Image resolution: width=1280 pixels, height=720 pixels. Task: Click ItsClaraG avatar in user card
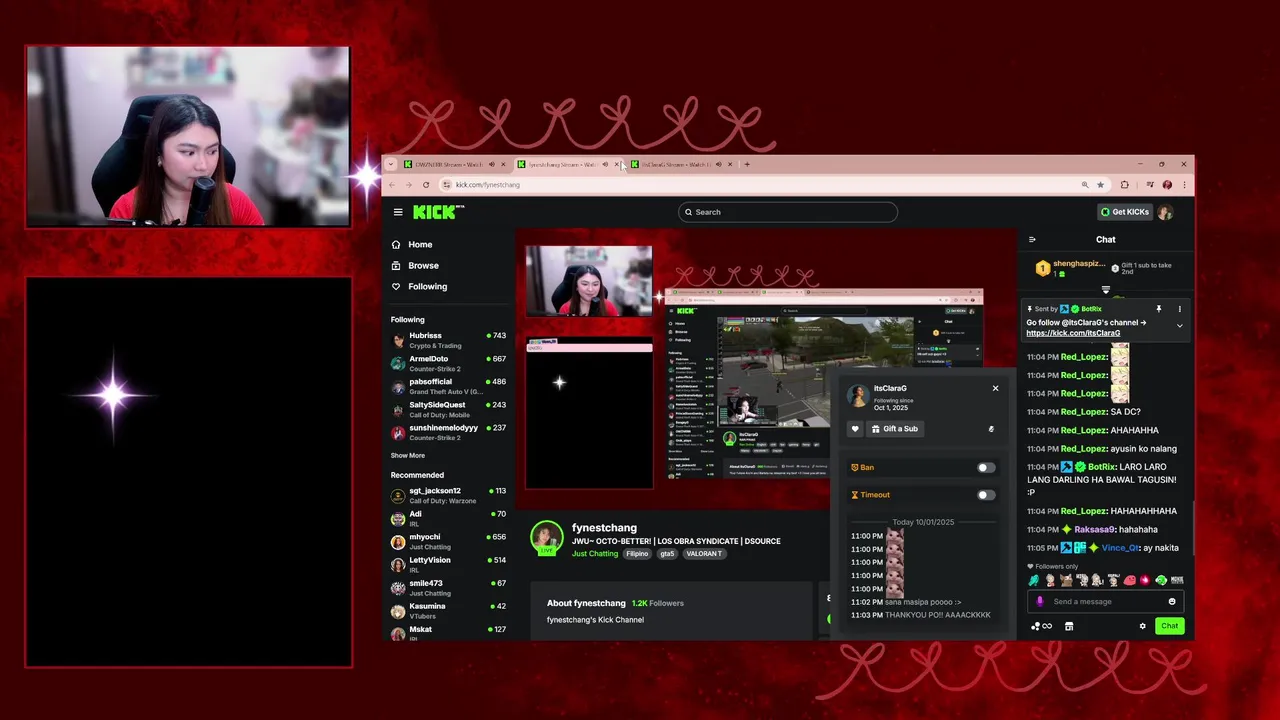click(858, 396)
